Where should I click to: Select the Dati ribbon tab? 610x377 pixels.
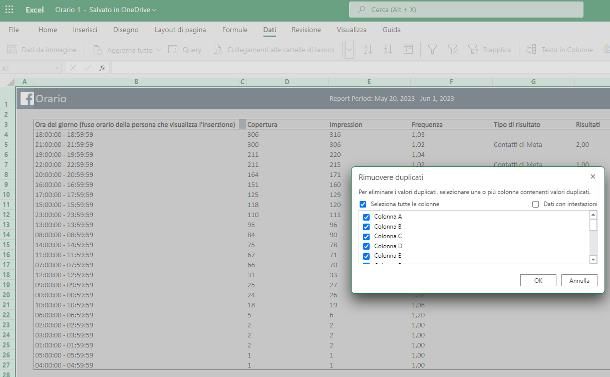(270, 30)
